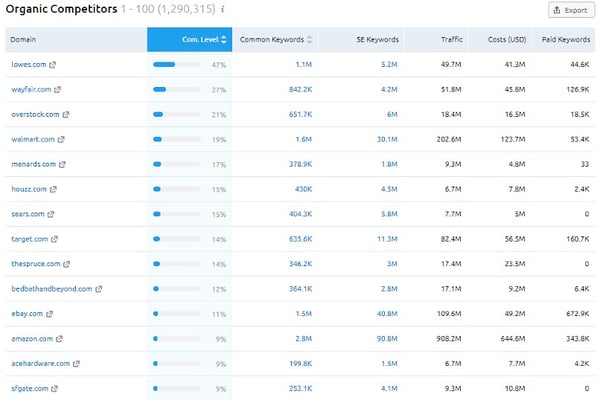Open lowes.com SE keywords value 5.2M
The image size is (600, 400).
389,65
